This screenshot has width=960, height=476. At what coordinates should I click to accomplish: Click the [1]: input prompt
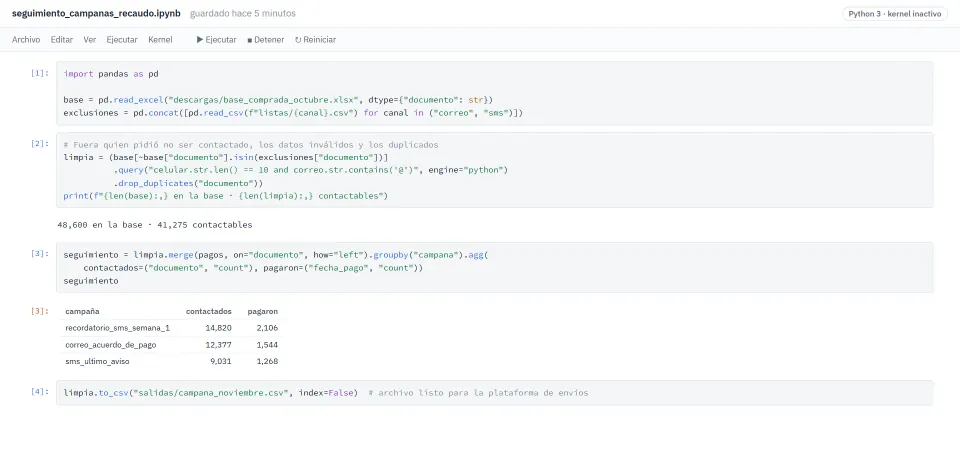[40, 73]
